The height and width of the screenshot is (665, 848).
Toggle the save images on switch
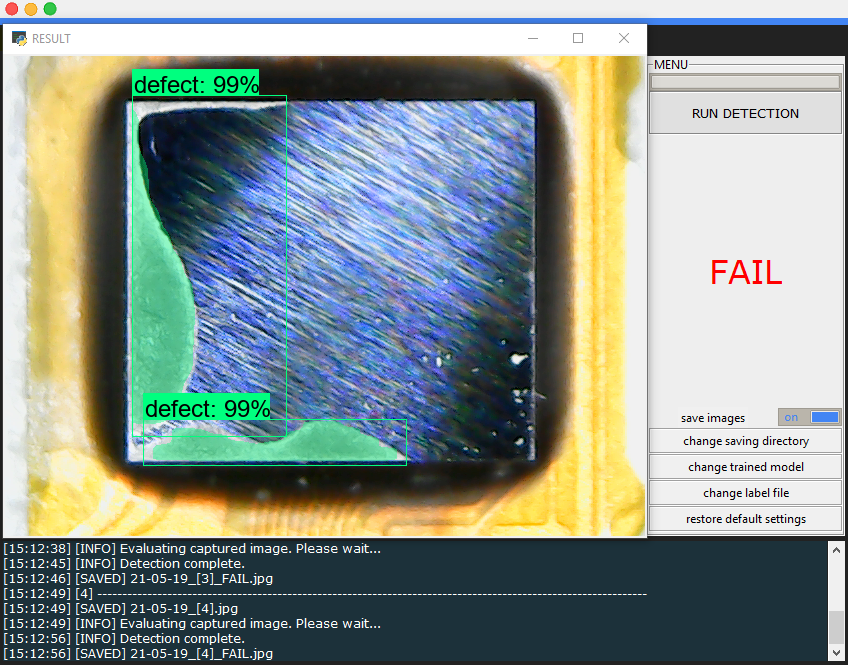pos(810,417)
